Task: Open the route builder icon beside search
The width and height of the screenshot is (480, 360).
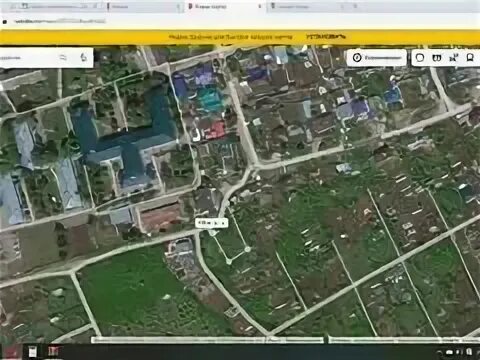Action: (63, 58)
